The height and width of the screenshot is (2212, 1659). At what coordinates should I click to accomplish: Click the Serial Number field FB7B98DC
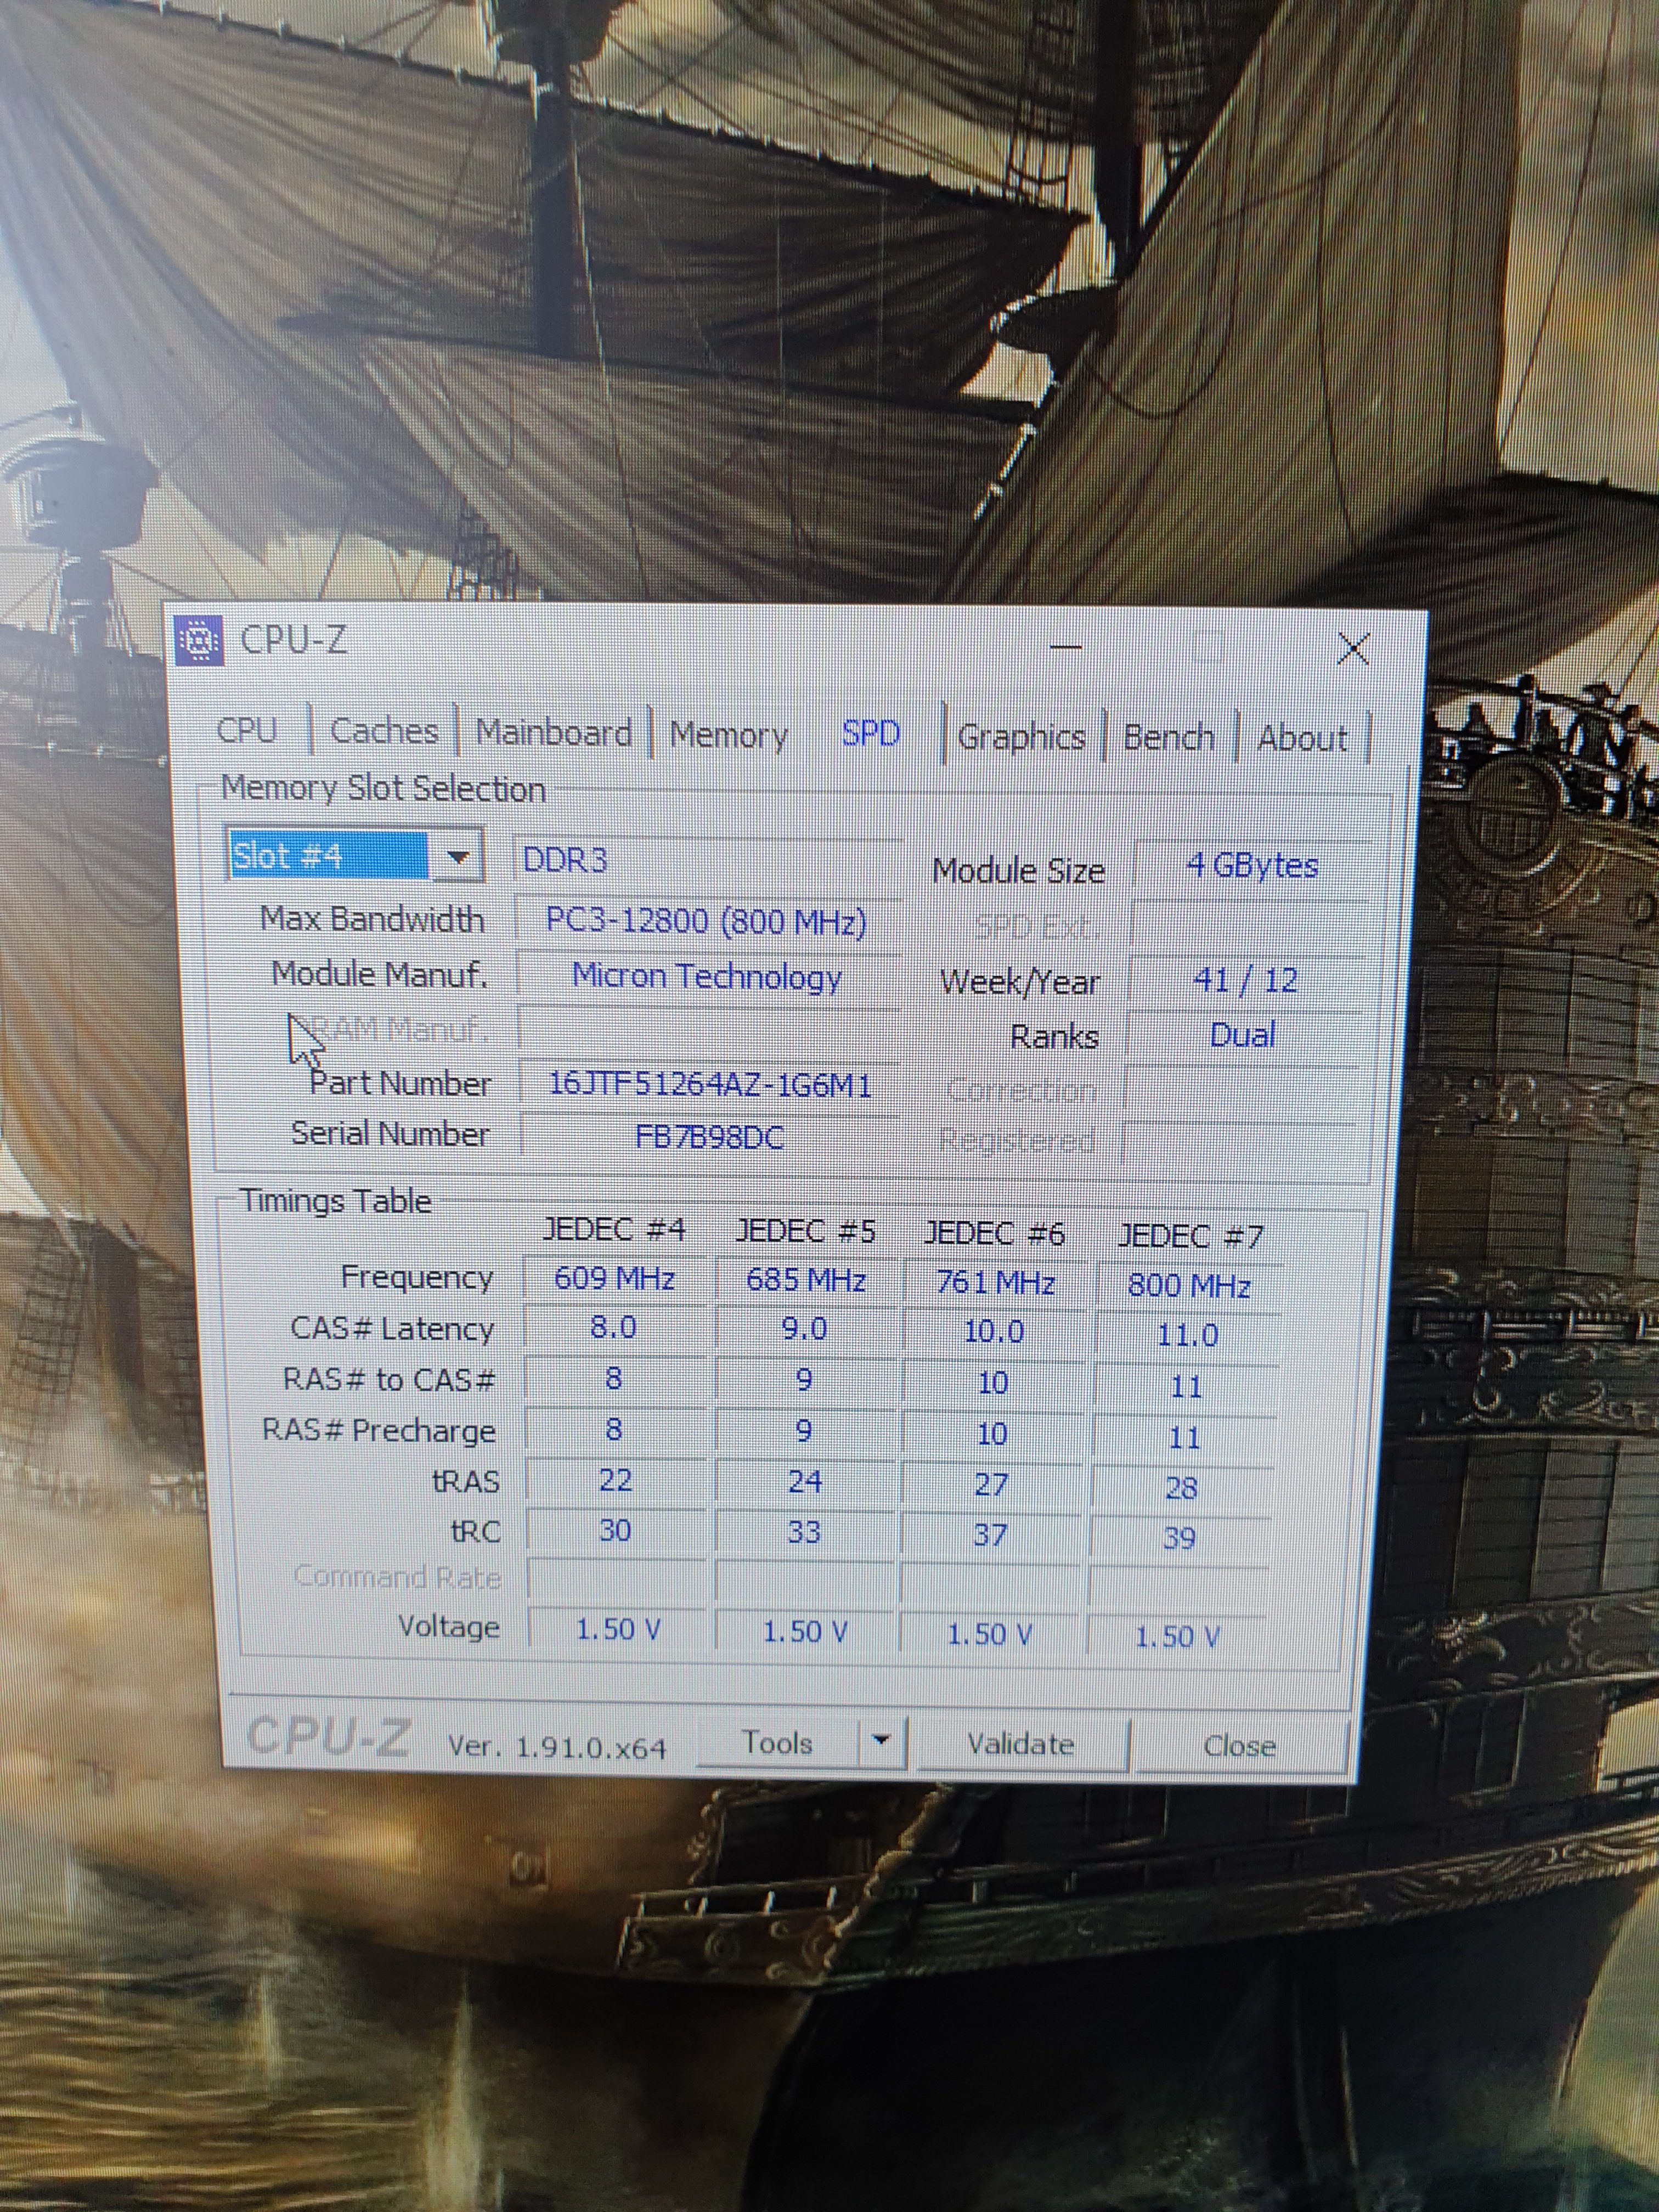click(x=709, y=1137)
